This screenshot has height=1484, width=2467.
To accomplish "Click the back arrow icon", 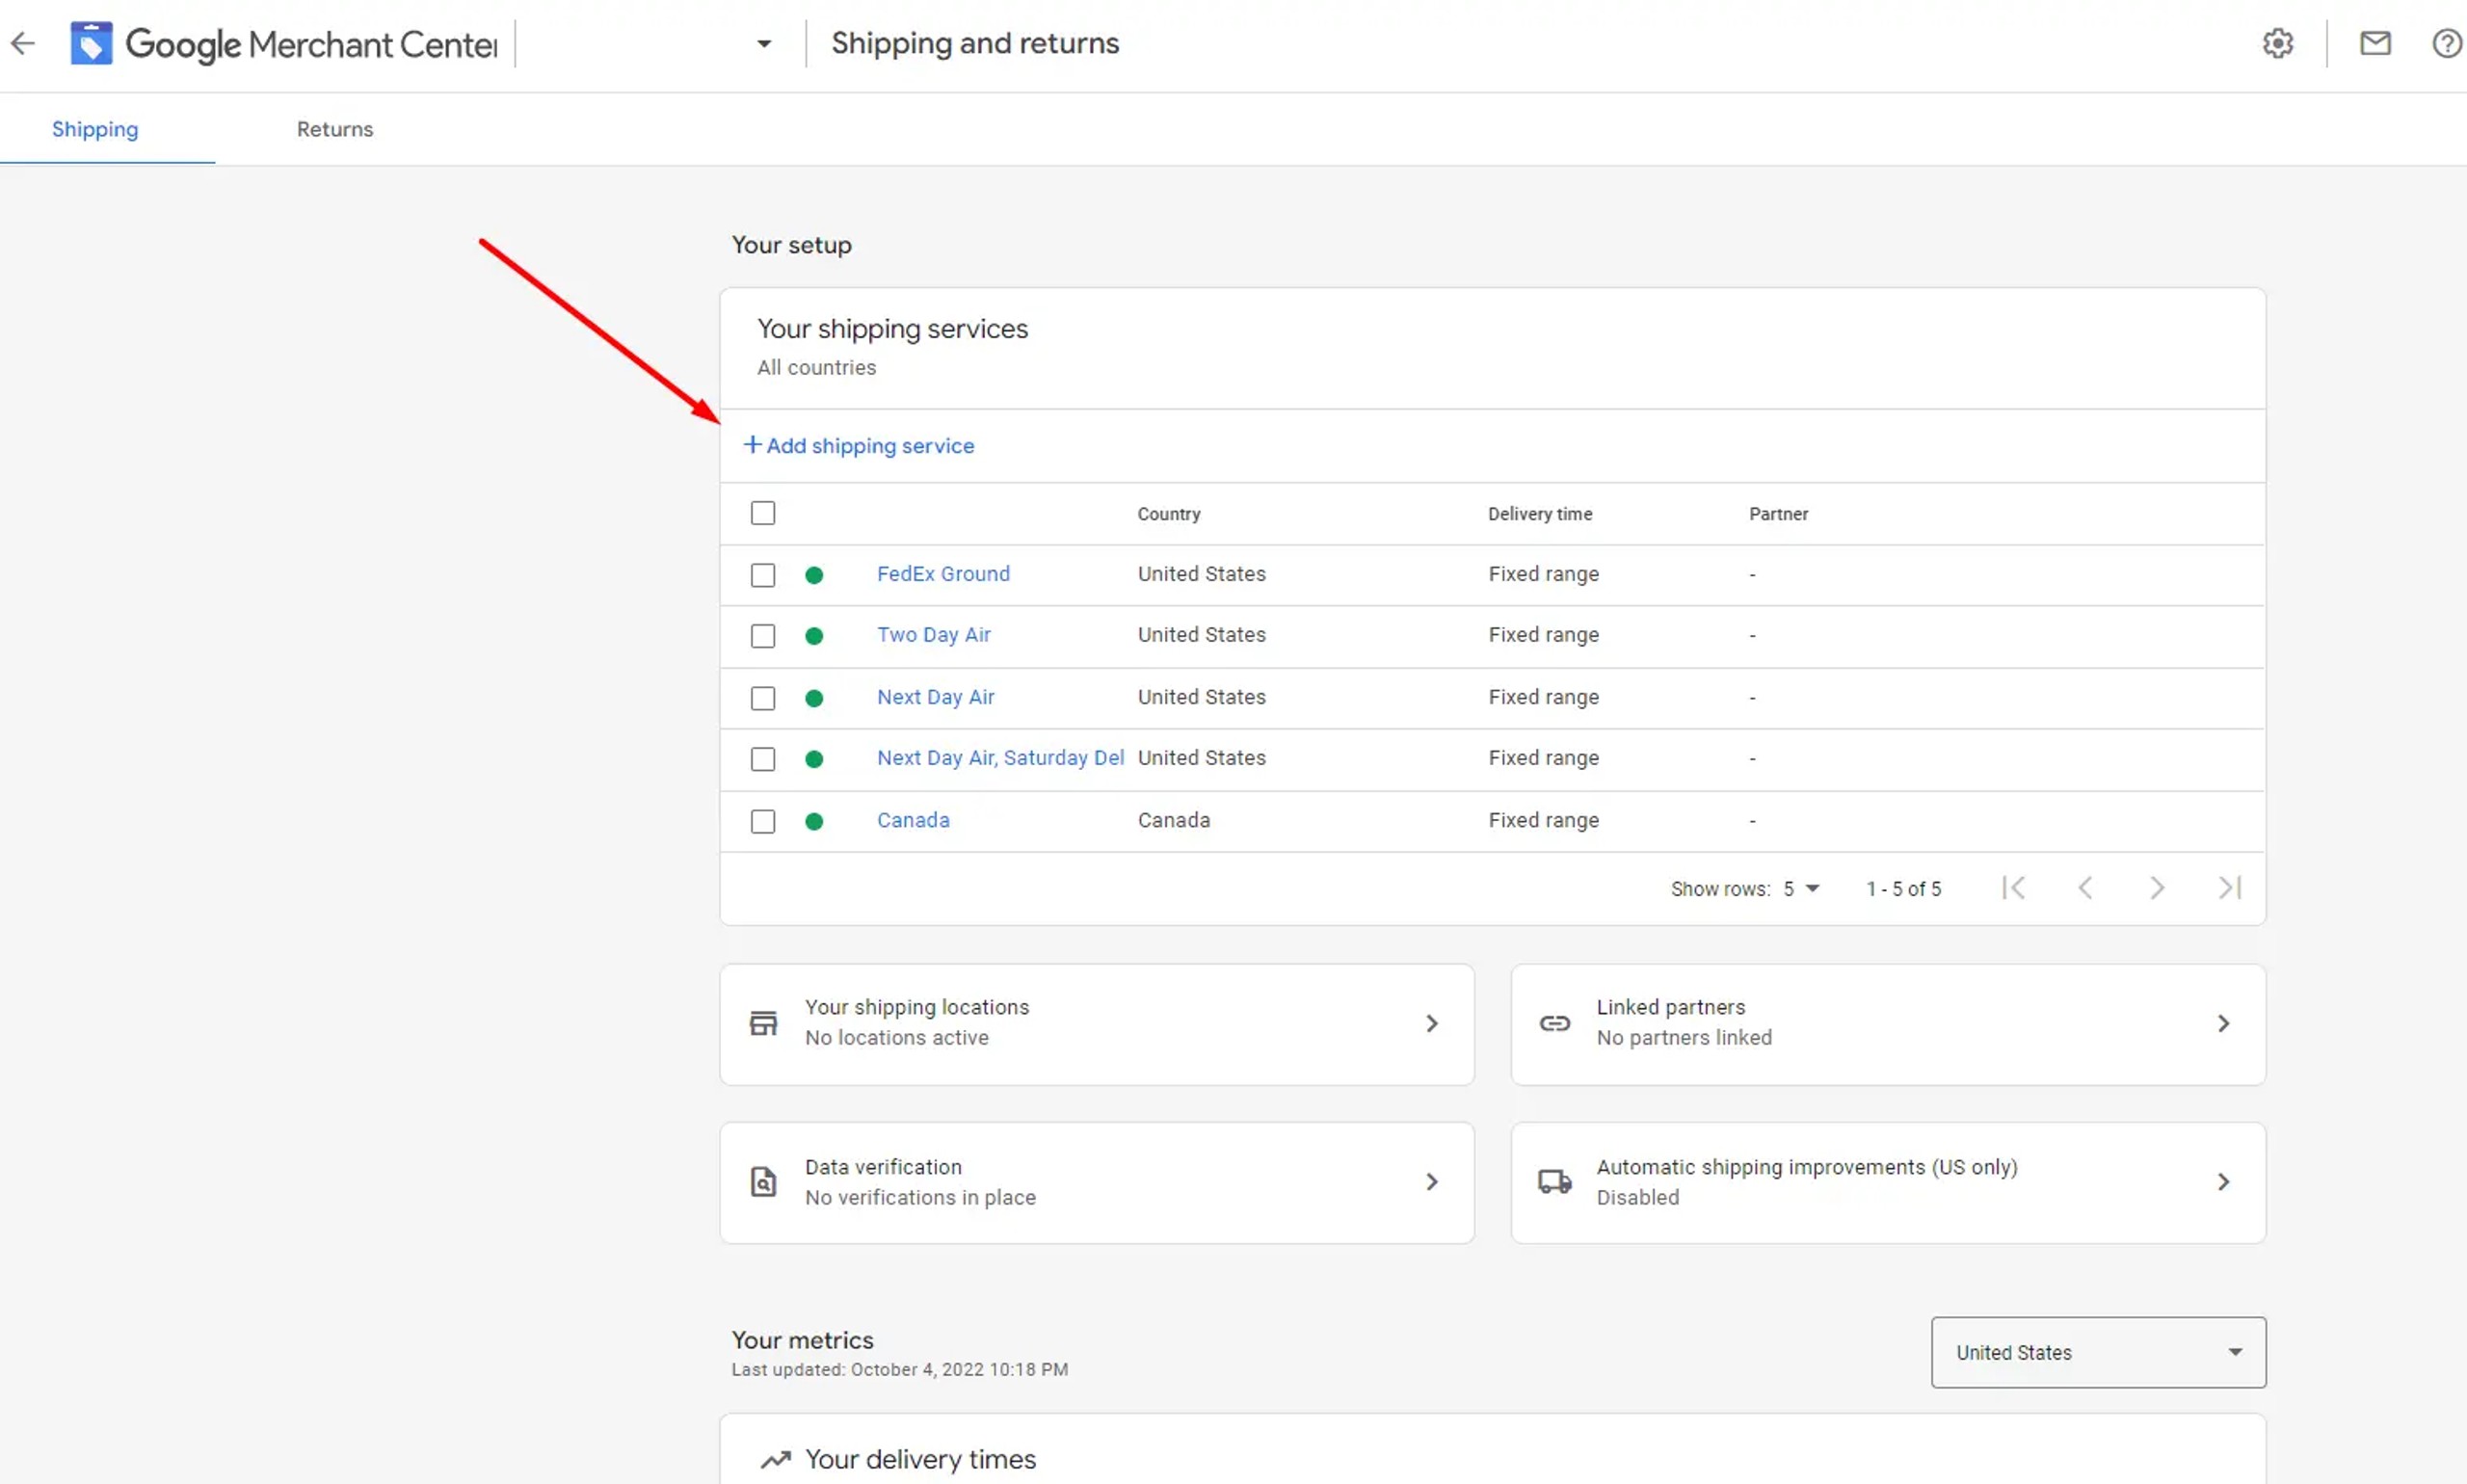I will [x=23, y=43].
